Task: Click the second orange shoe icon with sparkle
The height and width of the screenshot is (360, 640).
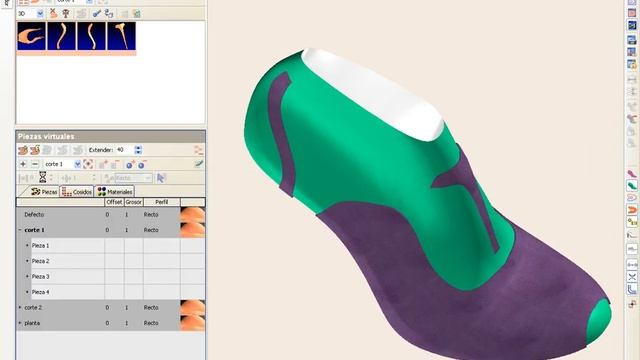Action: point(35,150)
